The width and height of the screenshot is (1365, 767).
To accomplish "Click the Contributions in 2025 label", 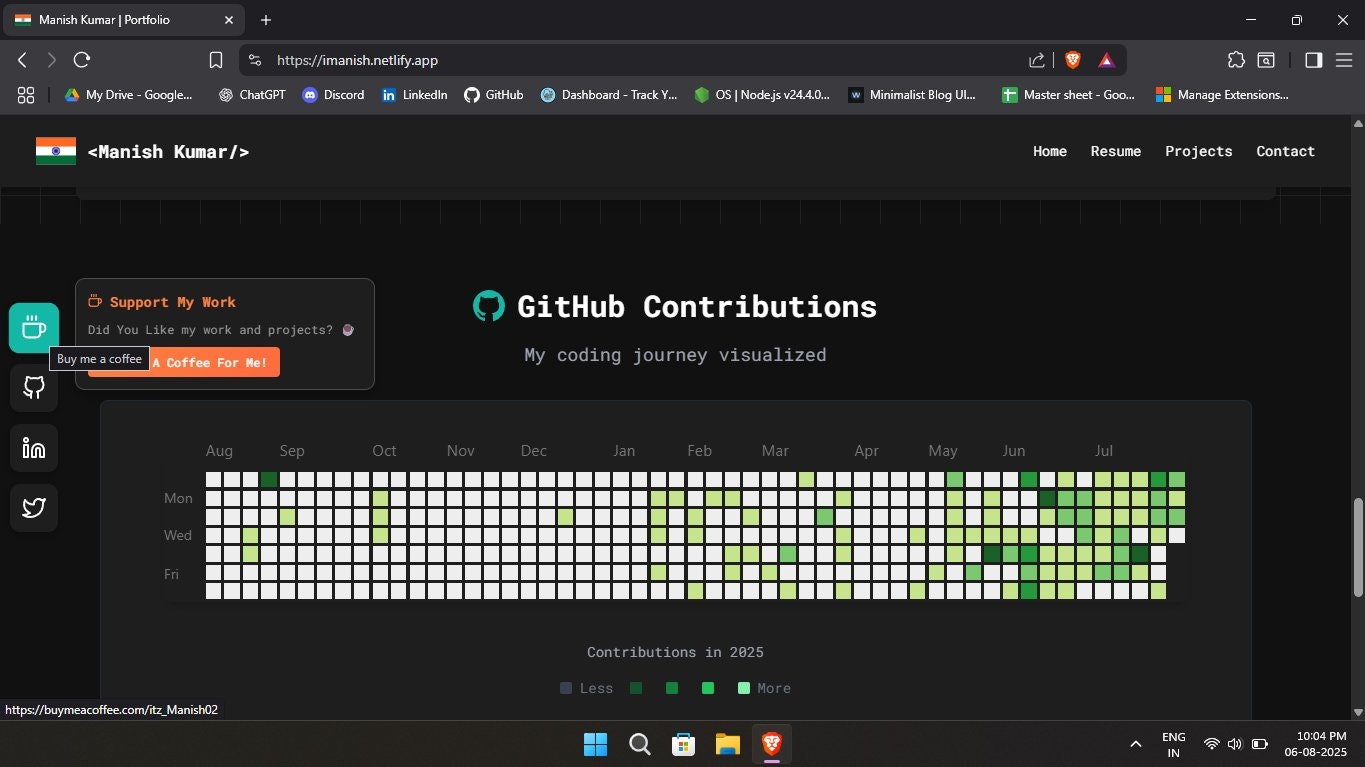I will click(675, 652).
